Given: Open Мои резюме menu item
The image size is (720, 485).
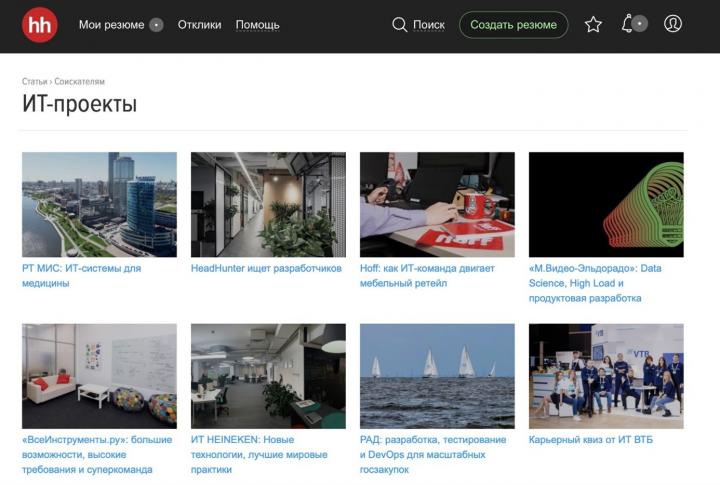Looking at the screenshot, I should [x=112, y=25].
